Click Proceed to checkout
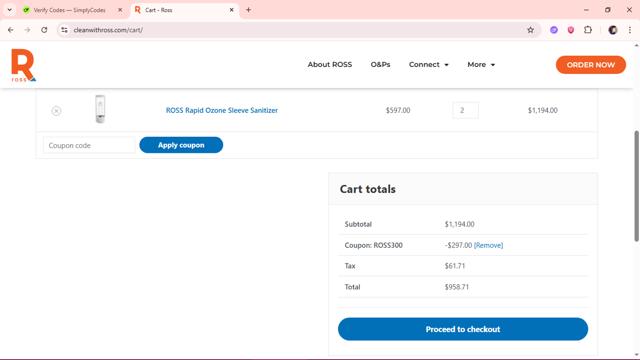The image size is (640, 360). click(463, 329)
